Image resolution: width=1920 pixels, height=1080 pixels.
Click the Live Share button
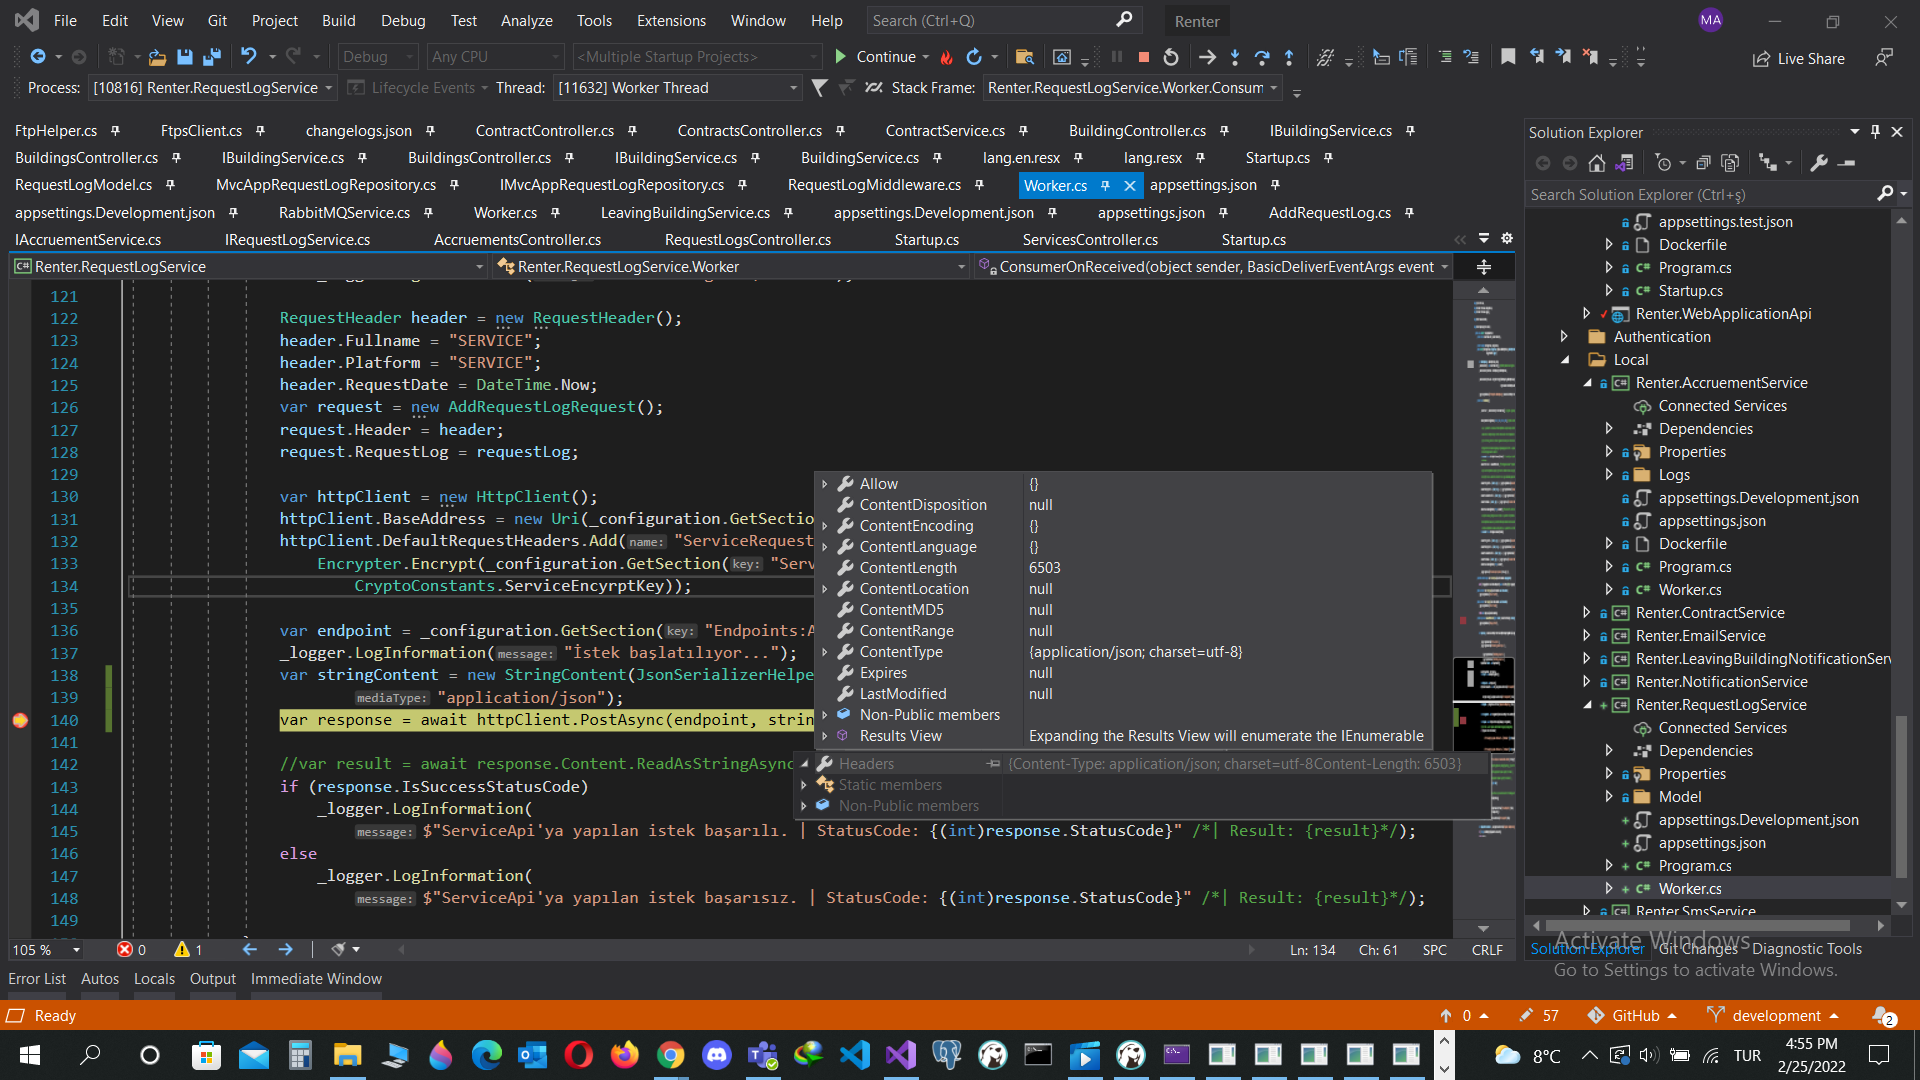[1799, 58]
